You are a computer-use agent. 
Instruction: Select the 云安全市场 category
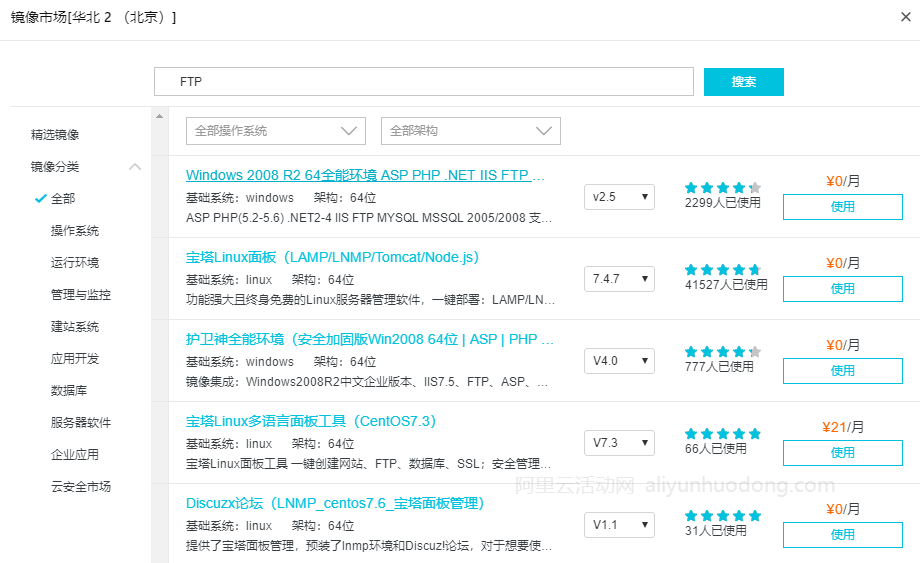(x=81, y=486)
